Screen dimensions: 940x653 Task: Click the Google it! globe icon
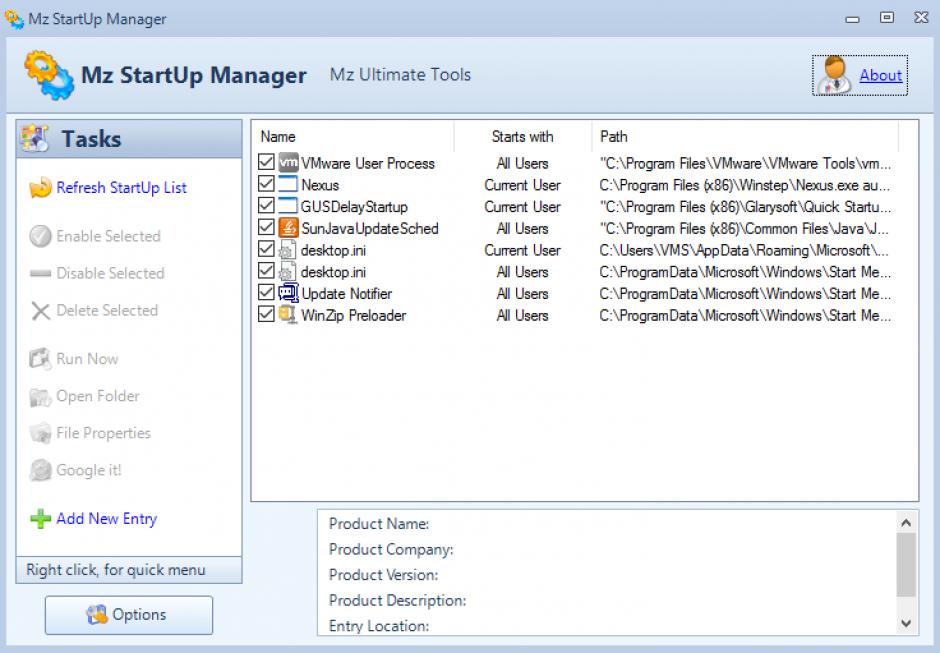point(40,470)
